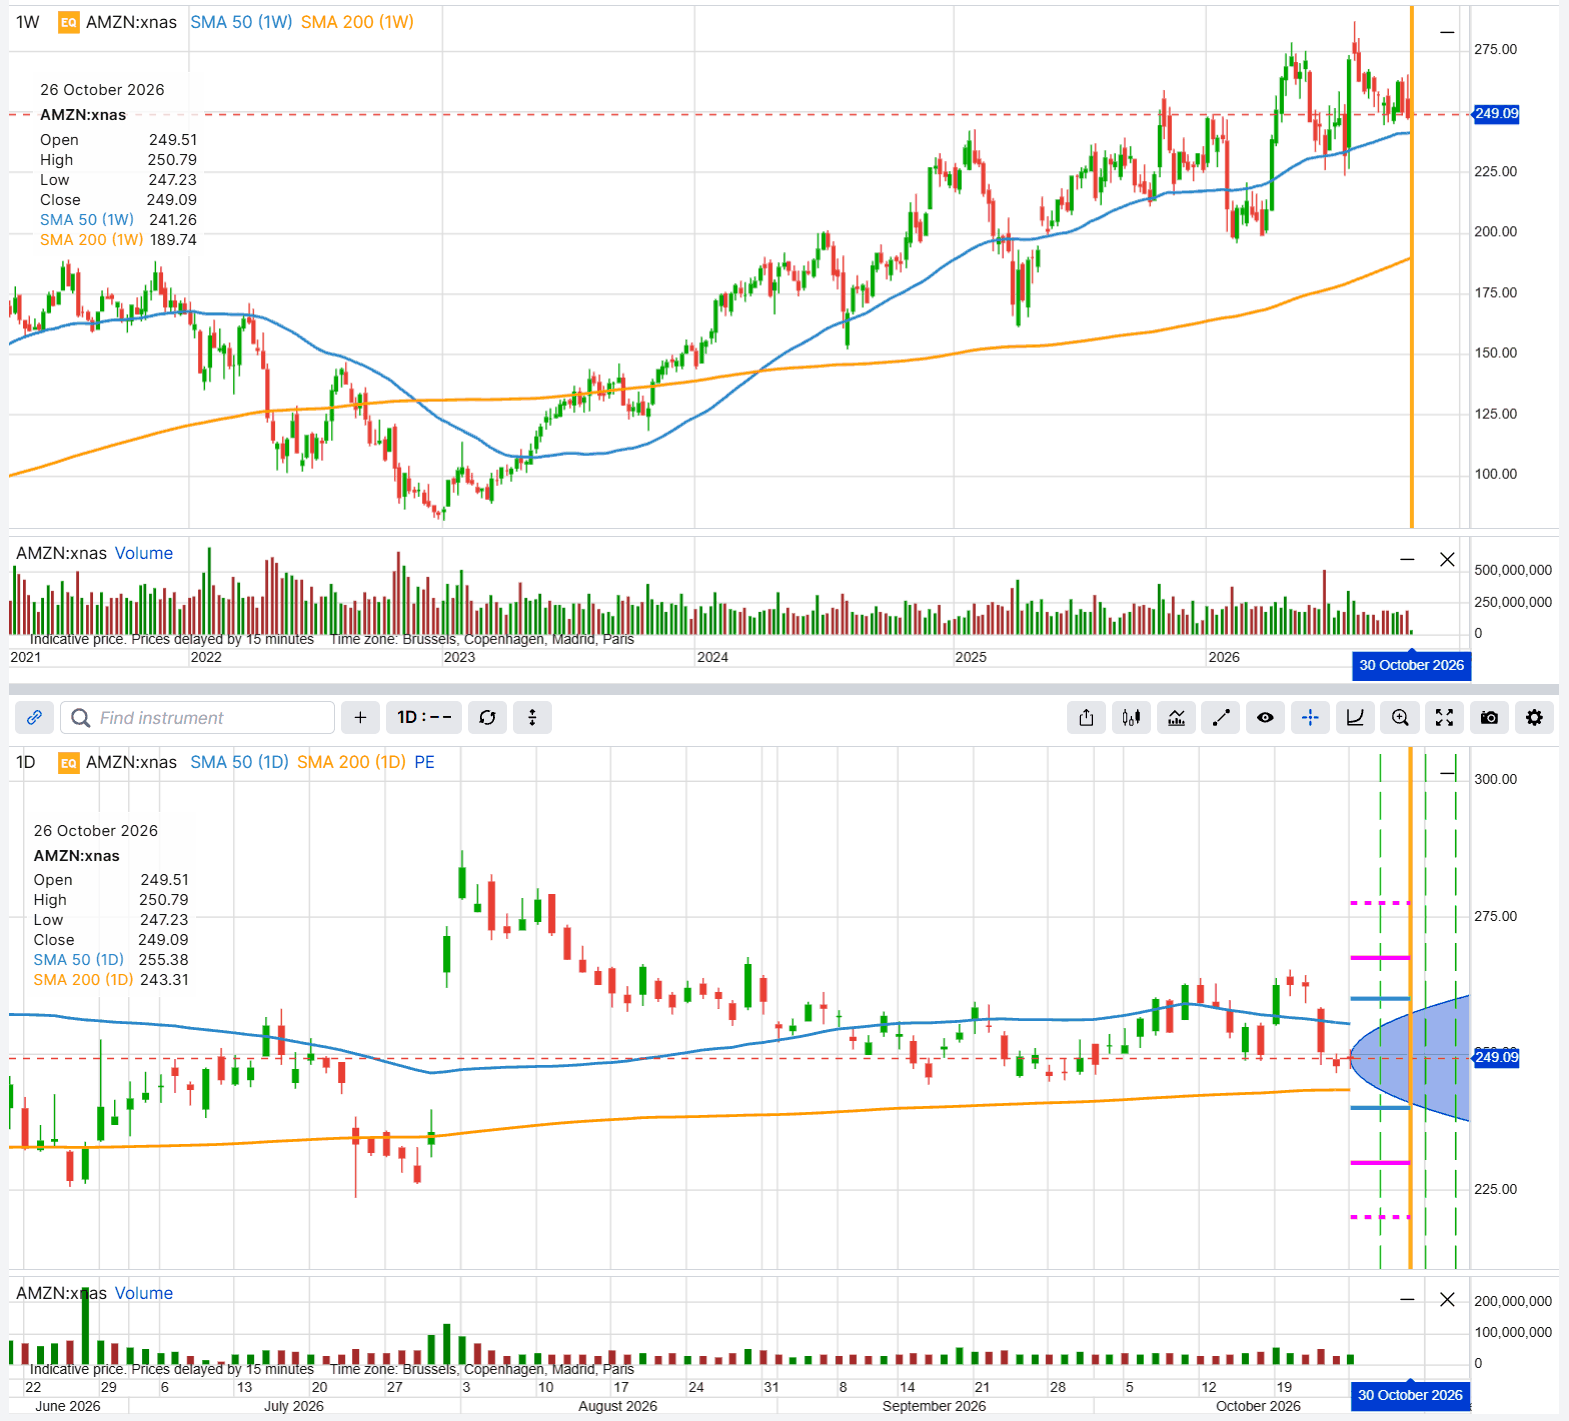Click the search magnifier icon in the Find instrument box
Viewport: 1569px width, 1421px height.
81,718
